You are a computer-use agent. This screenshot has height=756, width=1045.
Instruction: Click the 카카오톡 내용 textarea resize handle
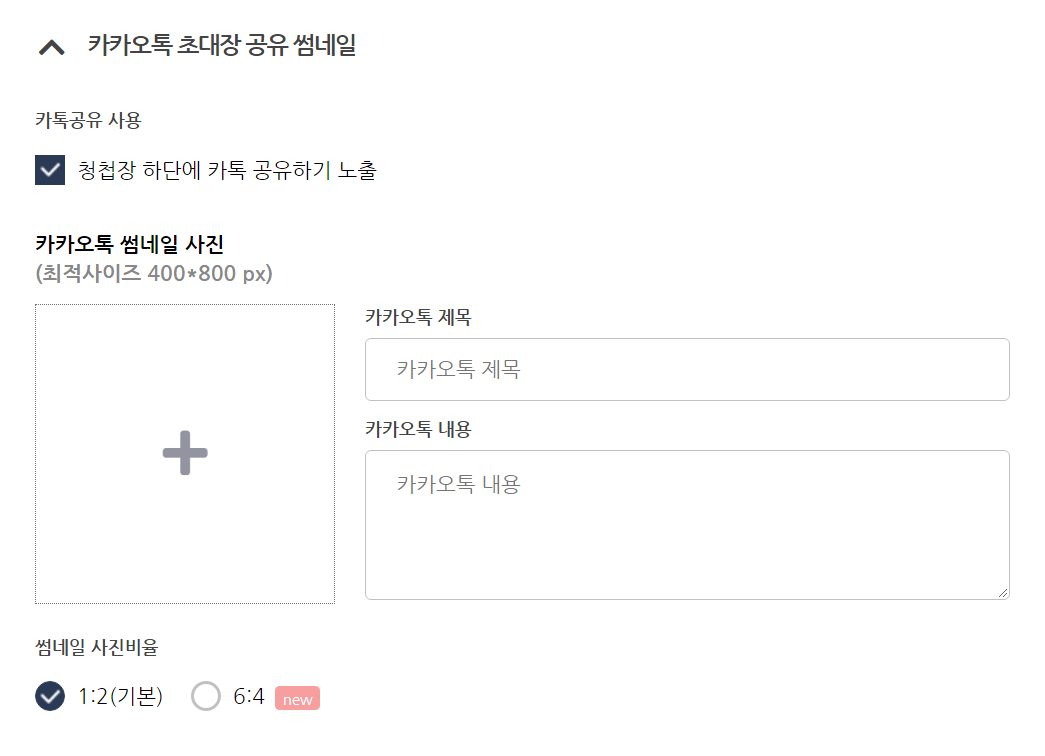1002,592
